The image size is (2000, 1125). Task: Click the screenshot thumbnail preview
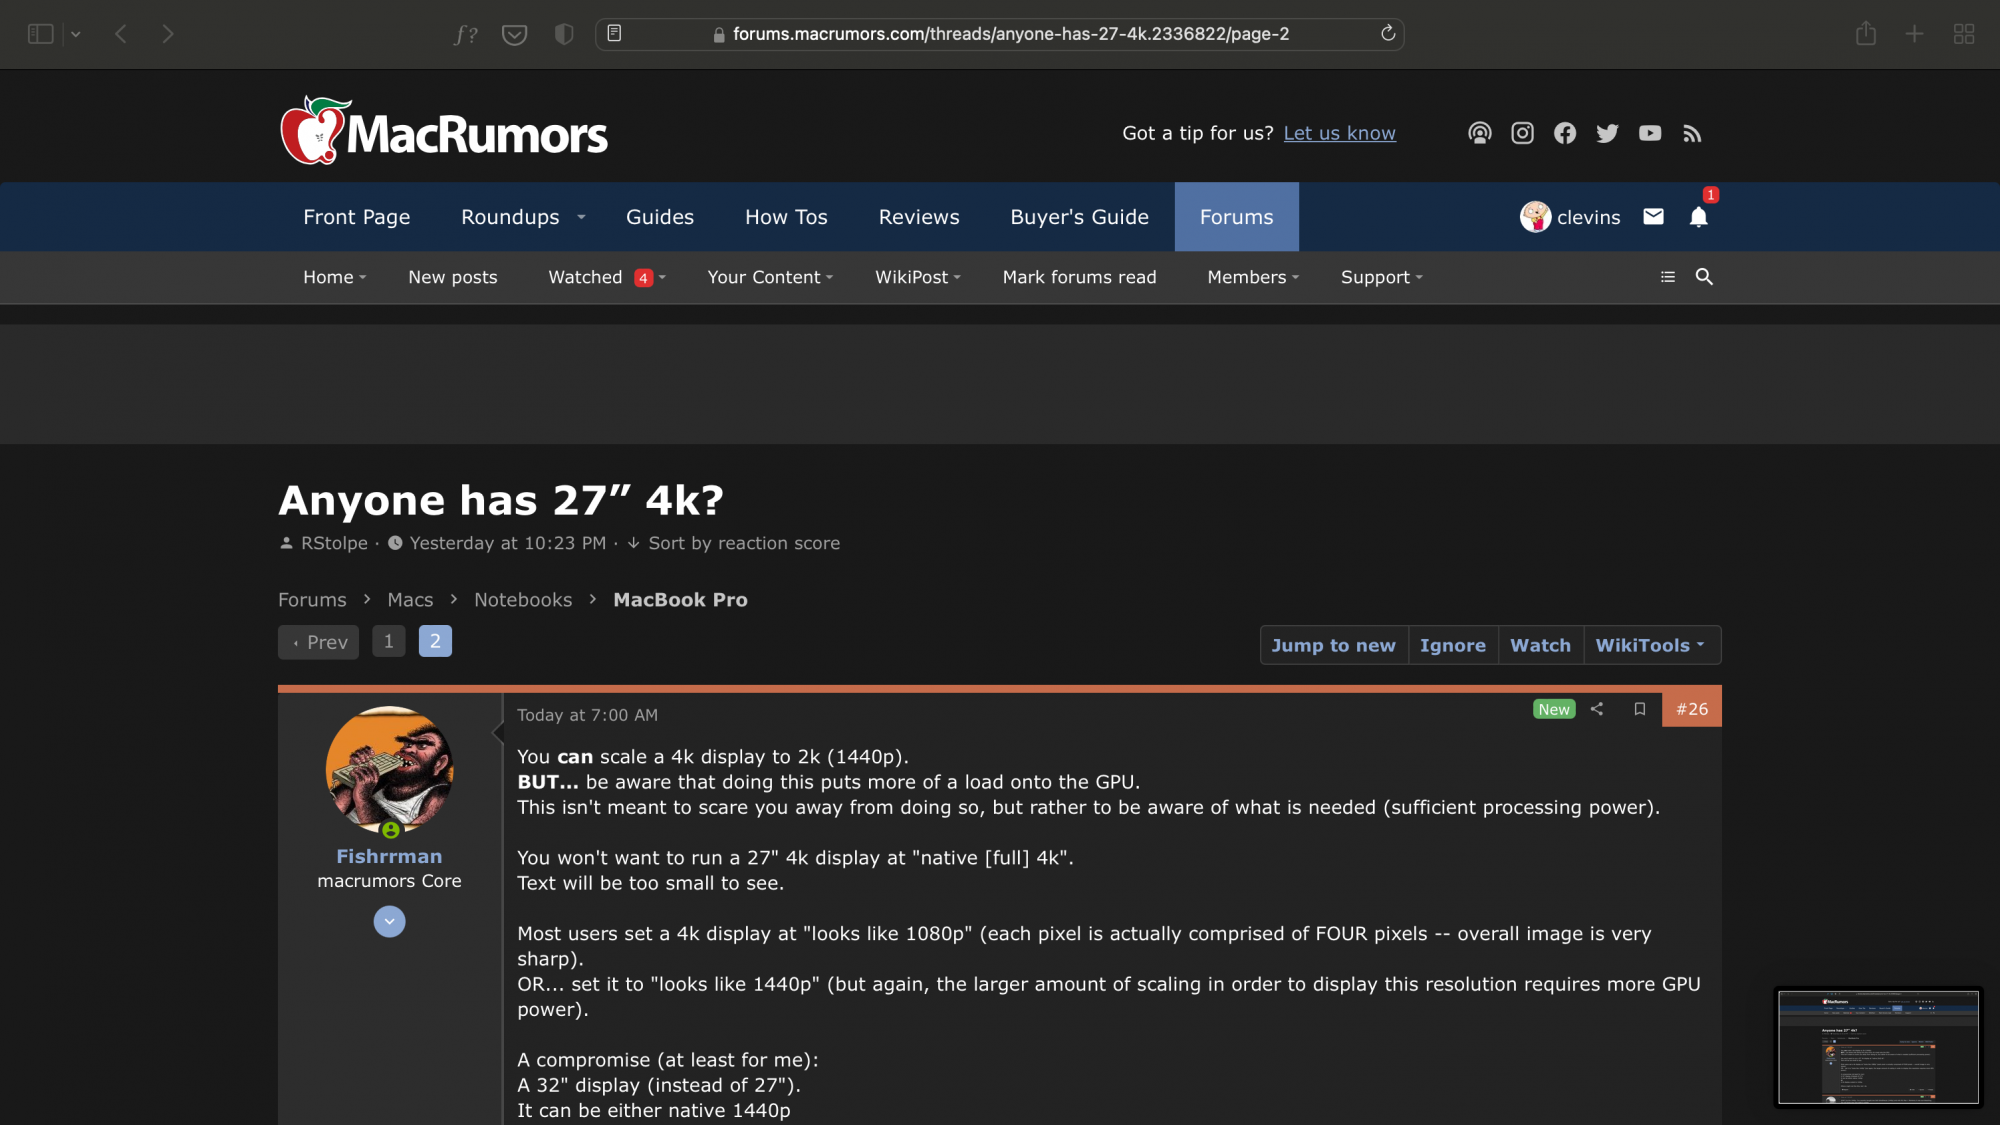pyautogui.click(x=1878, y=1047)
